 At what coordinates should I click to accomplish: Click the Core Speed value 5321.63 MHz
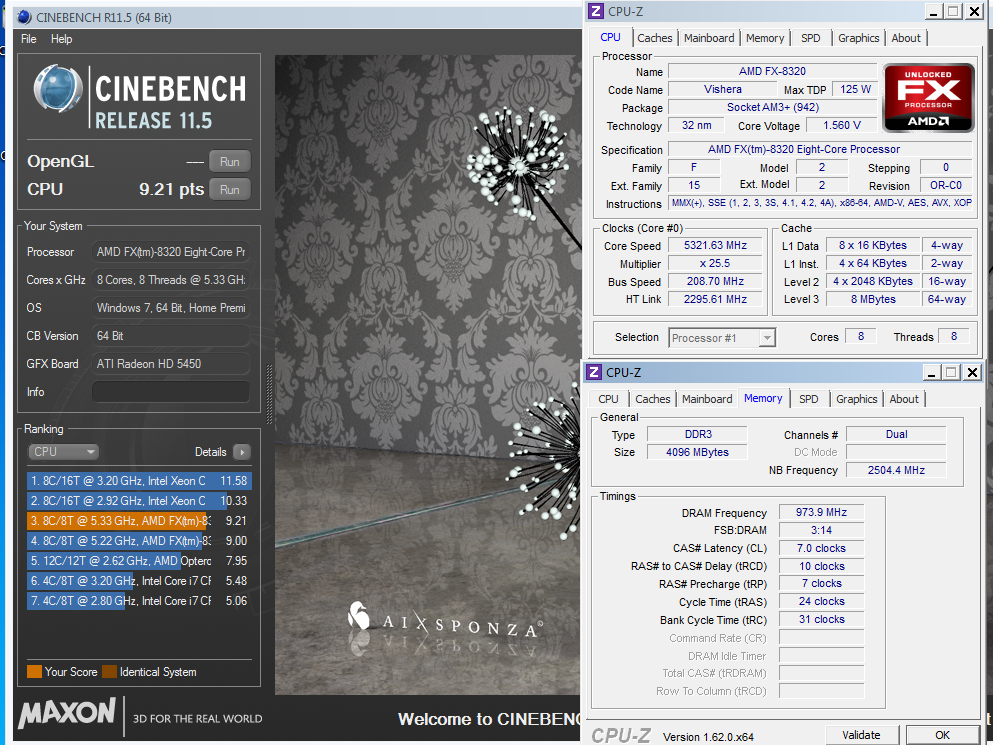tap(716, 245)
